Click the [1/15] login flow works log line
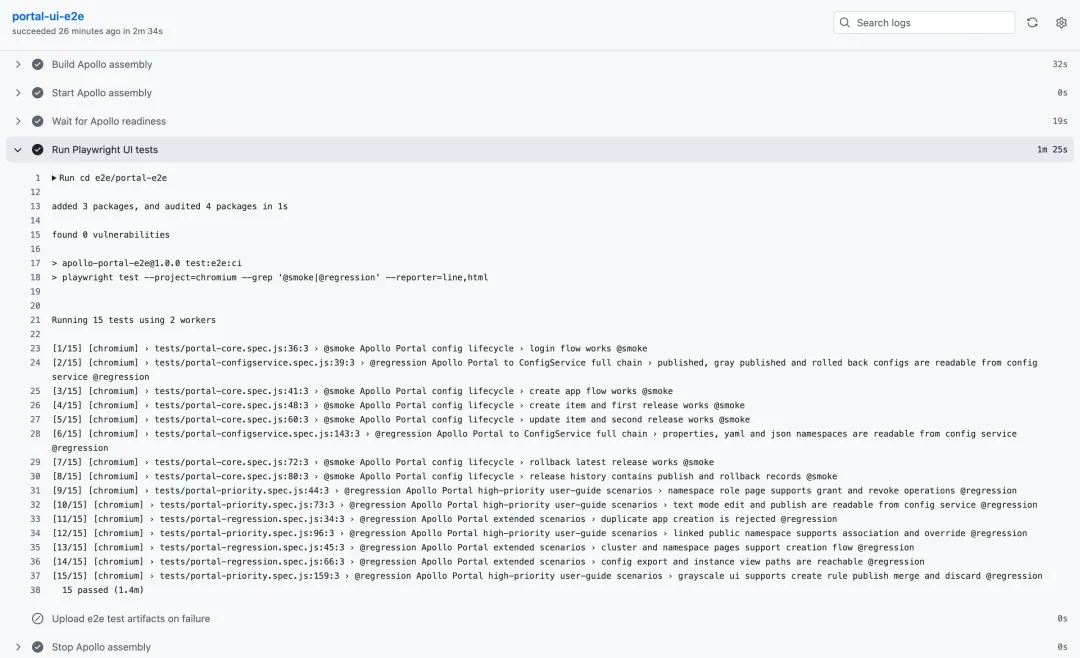The height and width of the screenshot is (658, 1080). point(350,349)
